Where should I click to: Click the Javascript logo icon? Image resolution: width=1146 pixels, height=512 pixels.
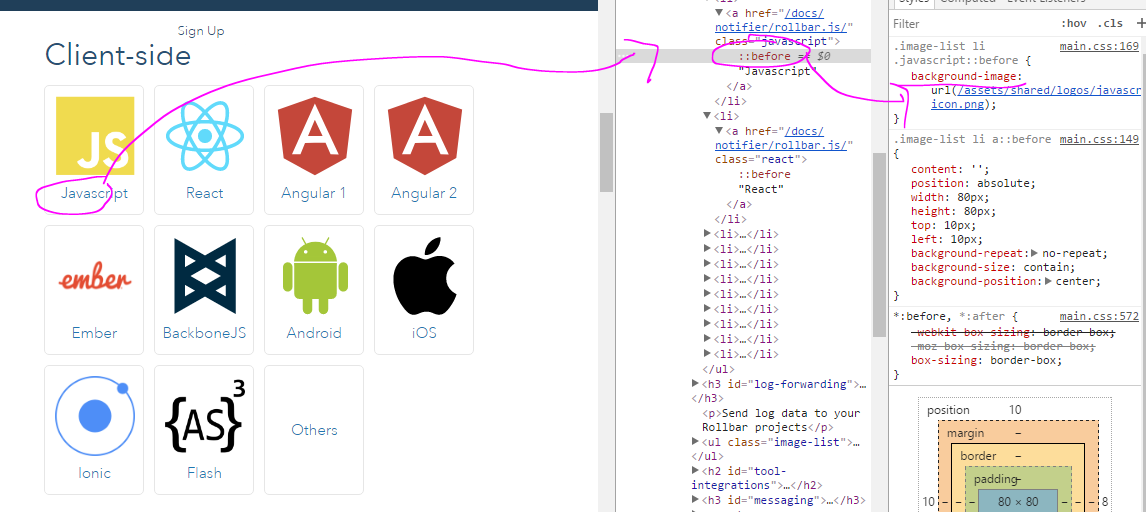coord(95,135)
